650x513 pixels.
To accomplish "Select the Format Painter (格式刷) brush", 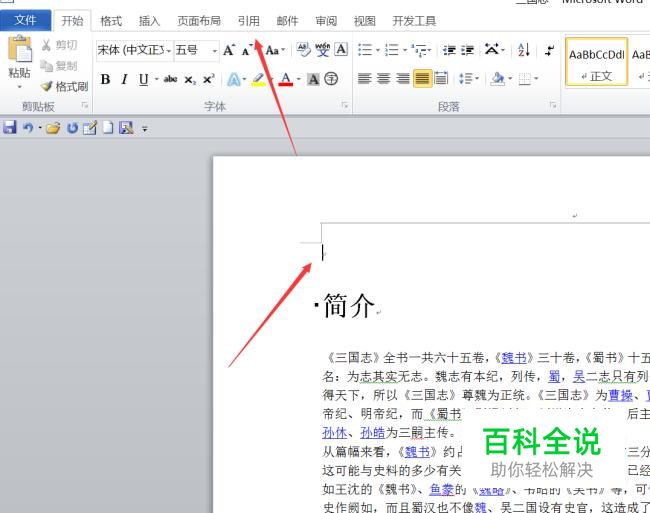I will point(47,86).
